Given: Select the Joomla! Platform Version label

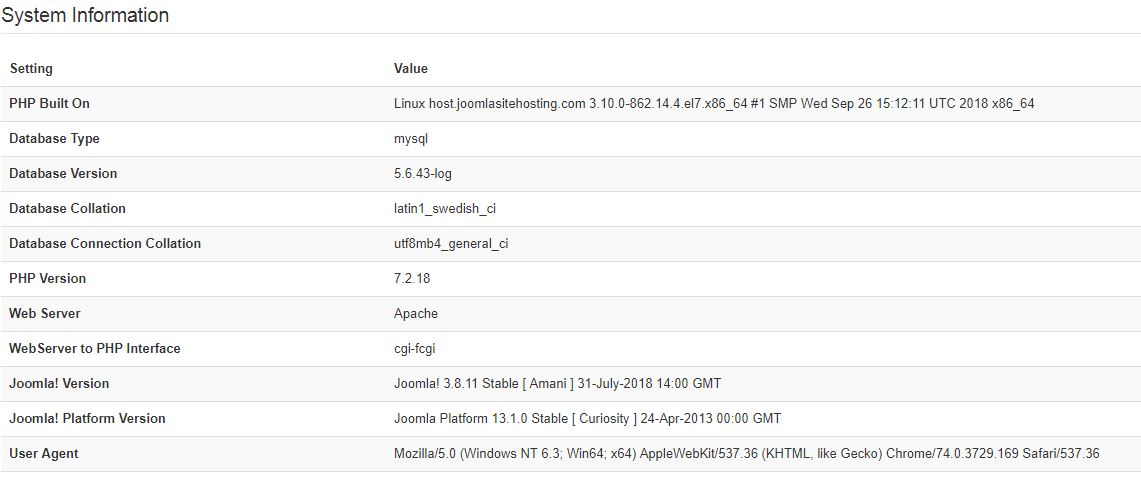Looking at the screenshot, I should (x=87, y=418).
